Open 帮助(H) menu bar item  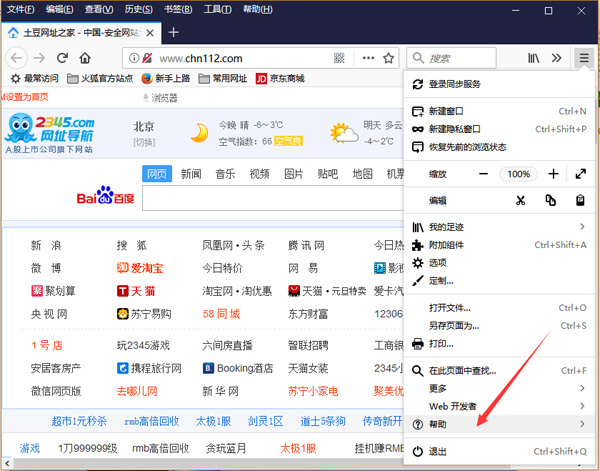tap(258, 10)
